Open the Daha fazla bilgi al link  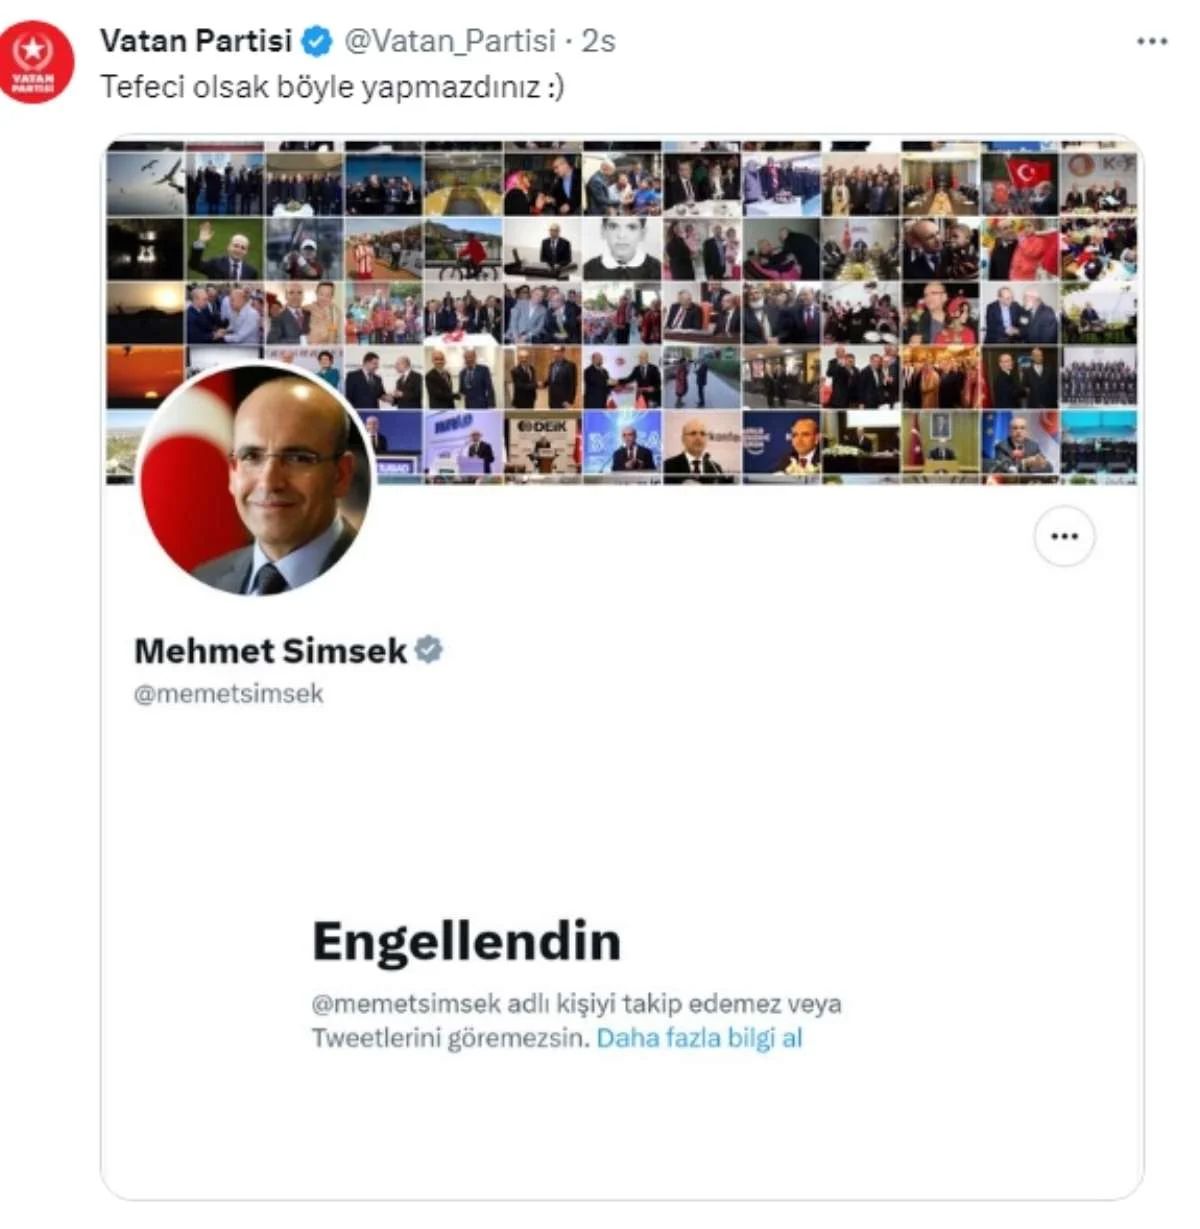(x=699, y=1038)
